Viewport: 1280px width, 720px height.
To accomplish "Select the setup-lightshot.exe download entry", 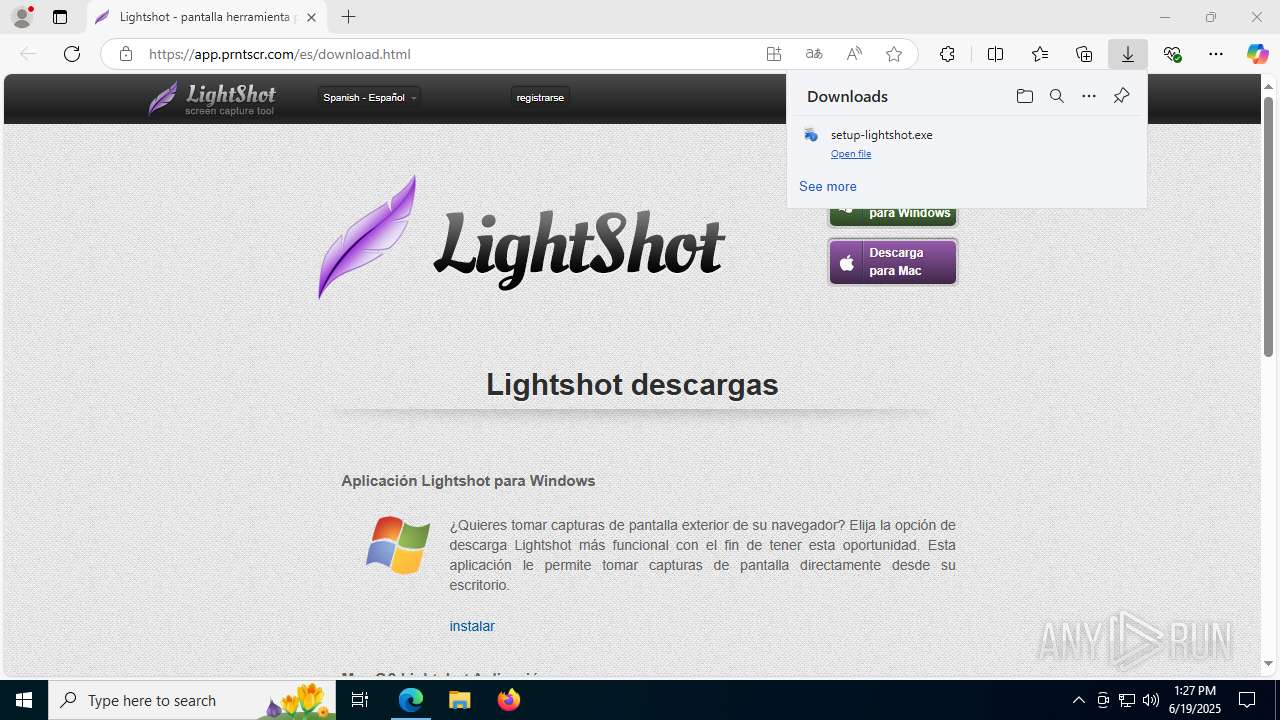I will click(966, 143).
